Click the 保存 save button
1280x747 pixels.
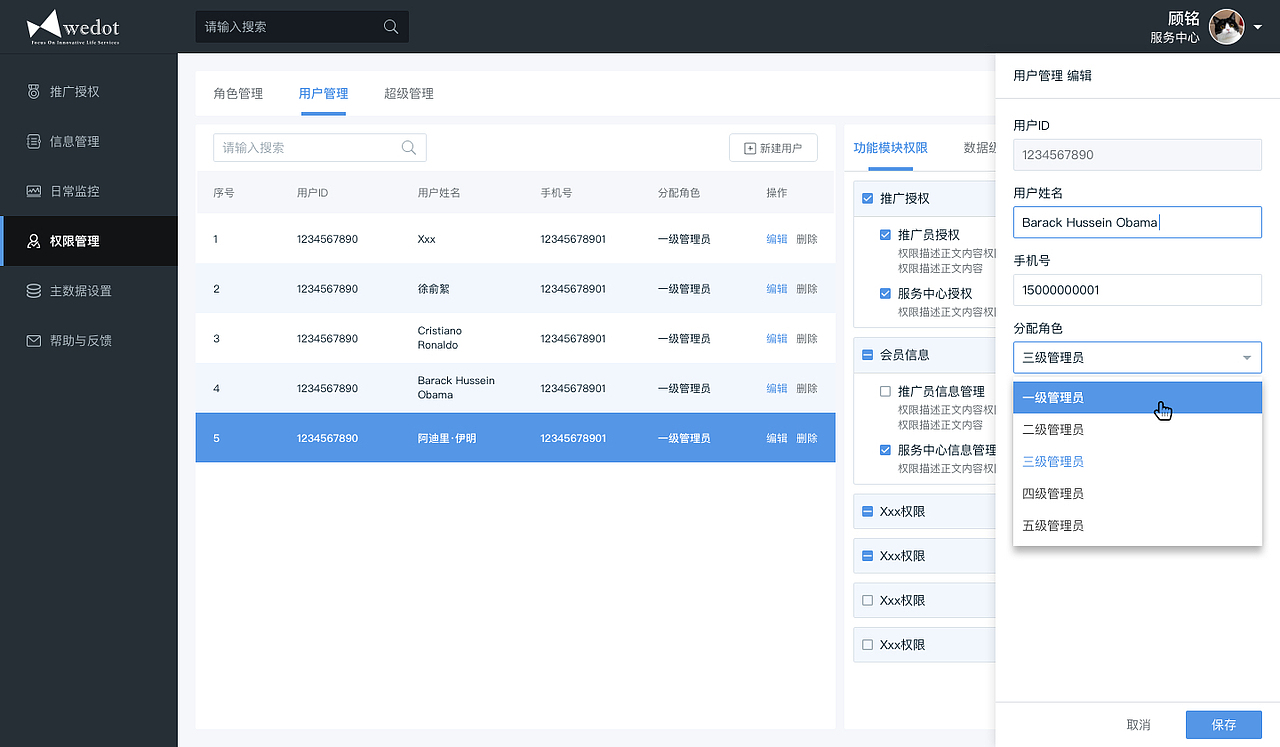pyautogui.click(x=1222, y=724)
